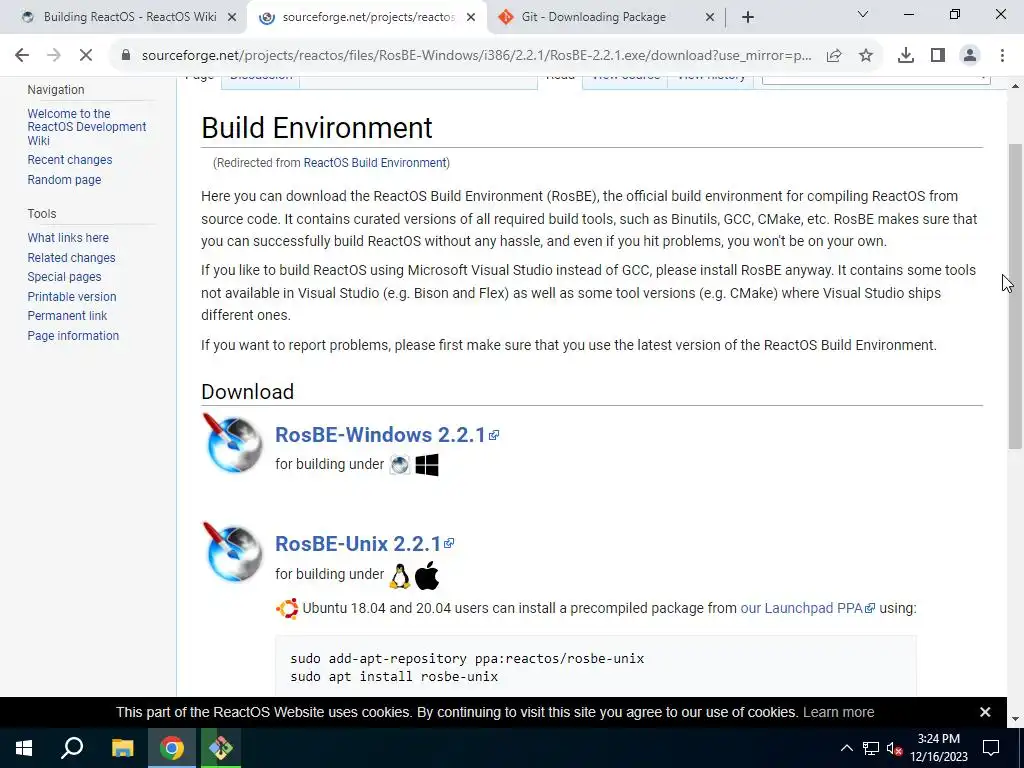The height and width of the screenshot is (768, 1024).
Task: Click the Apple logo icon
Action: click(x=427, y=575)
